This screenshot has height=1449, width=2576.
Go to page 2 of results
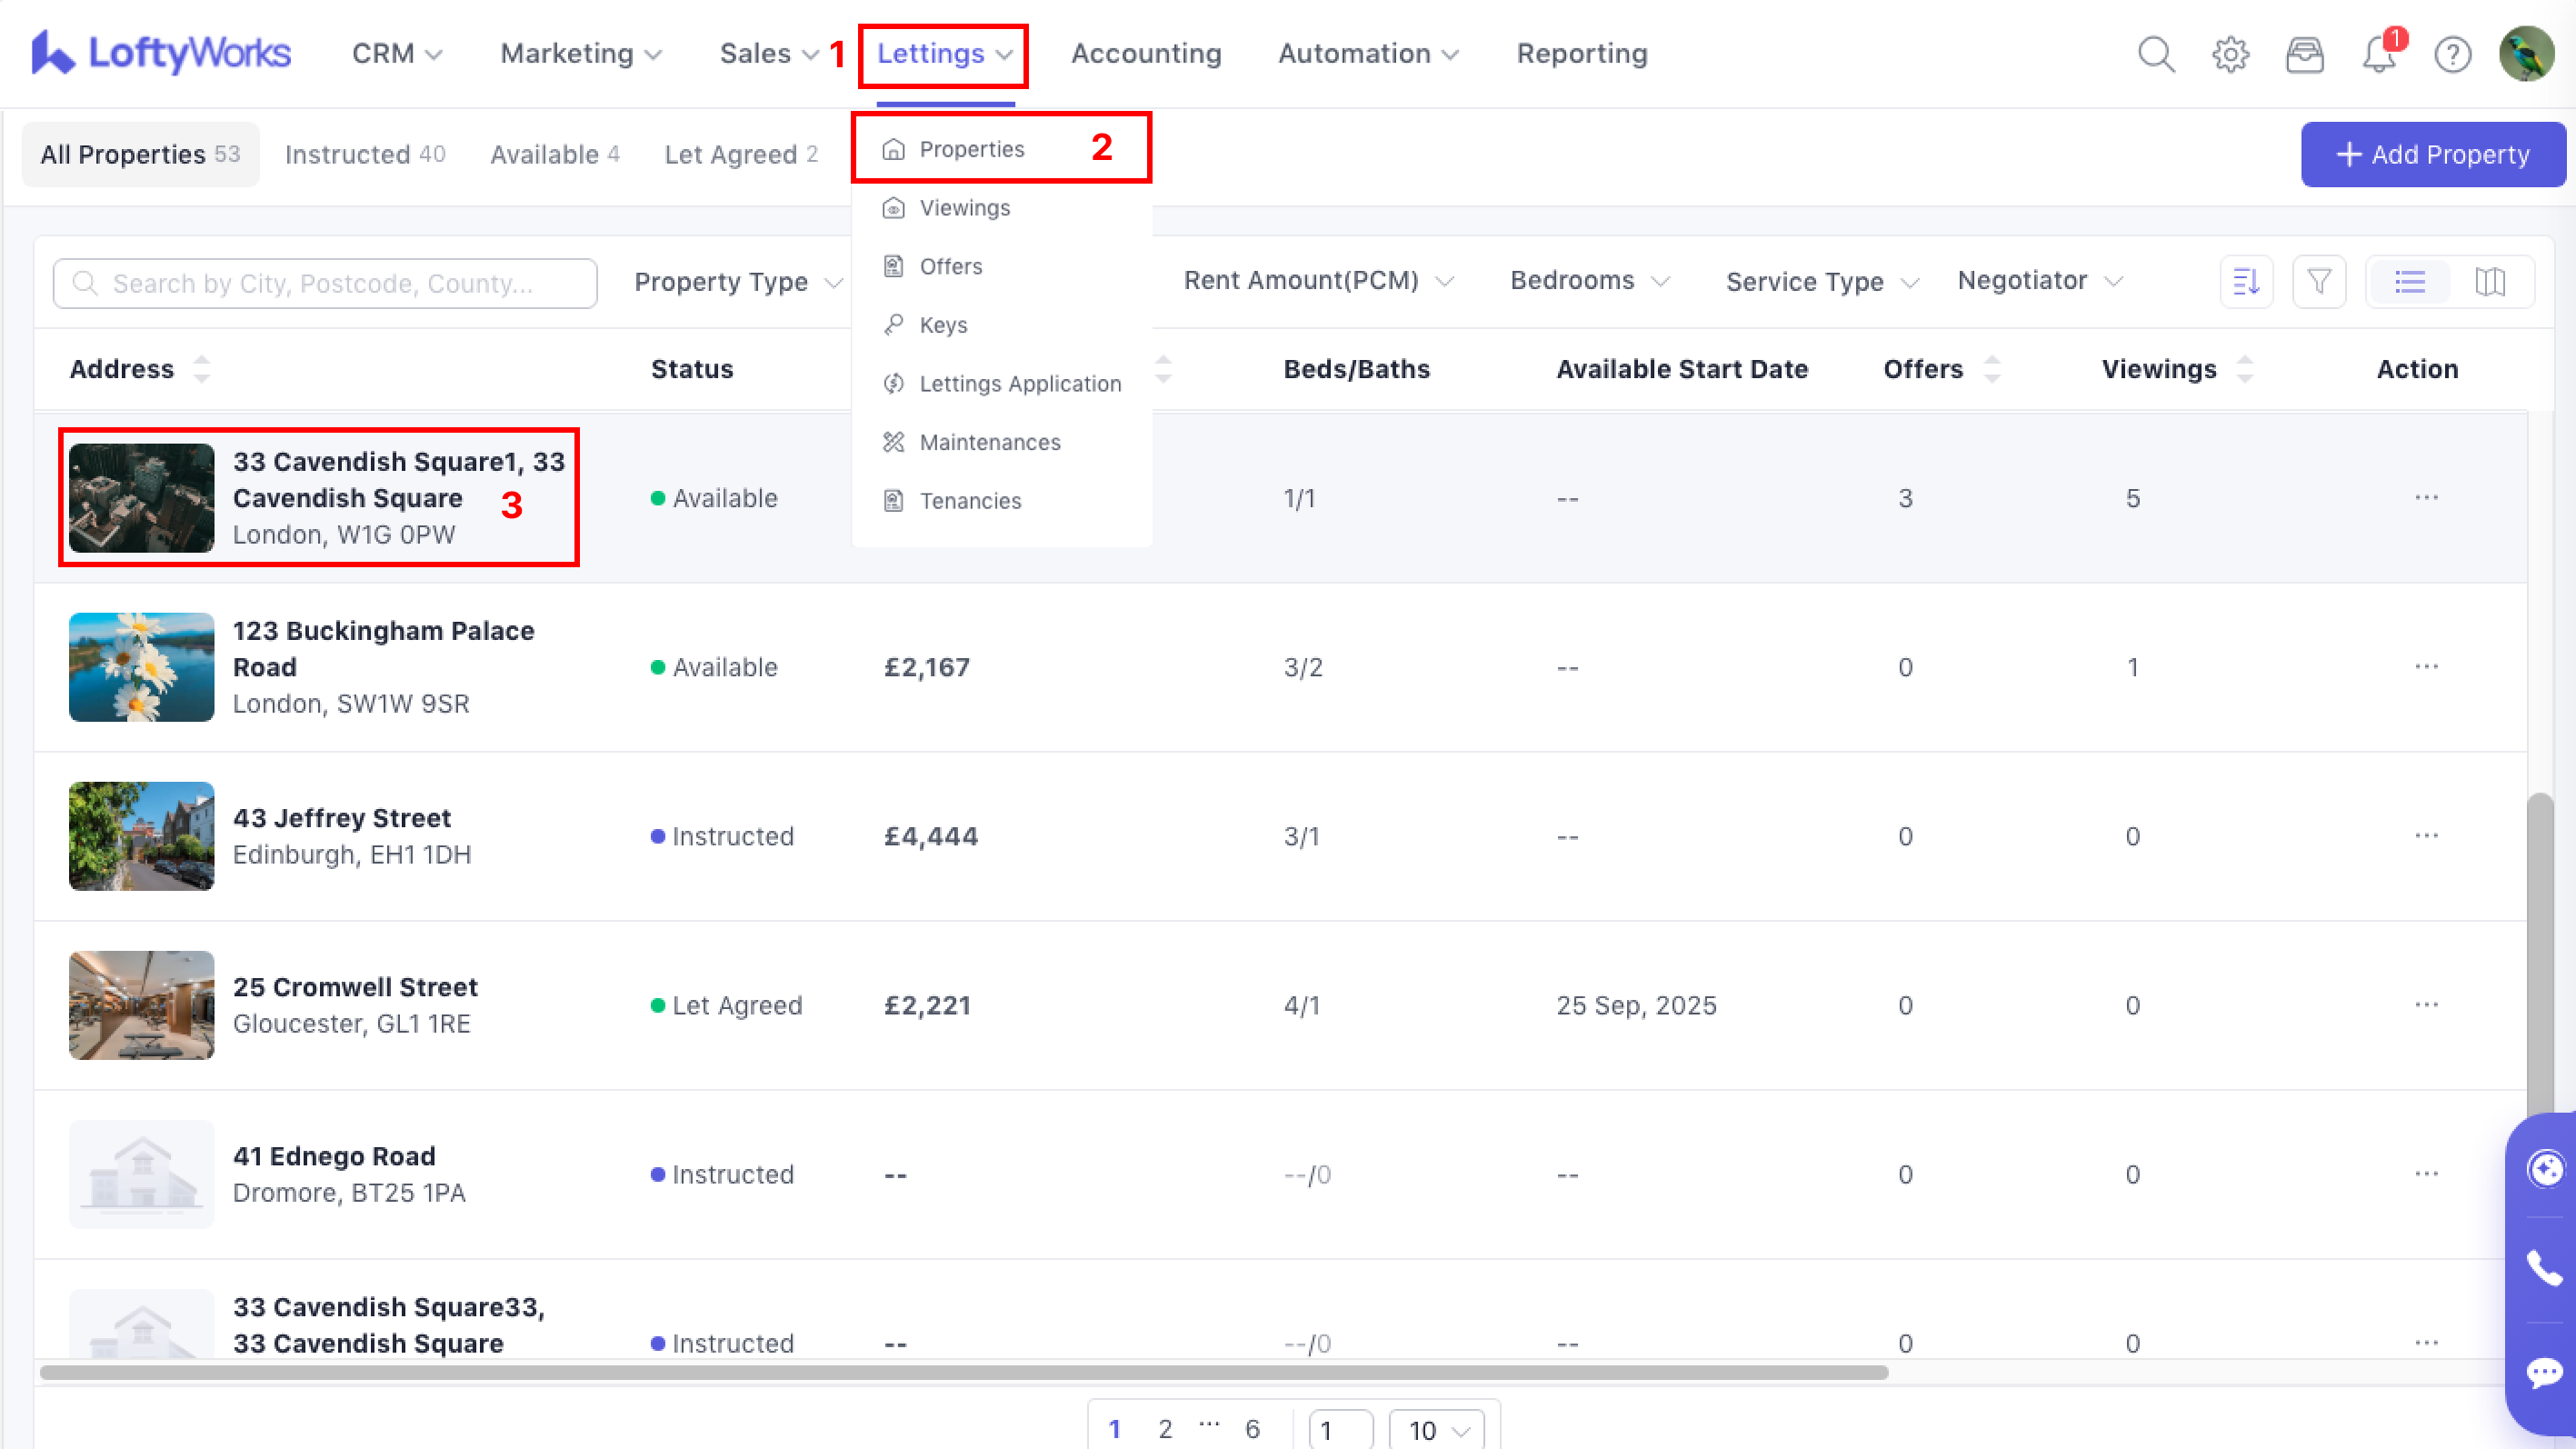click(x=1165, y=1429)
